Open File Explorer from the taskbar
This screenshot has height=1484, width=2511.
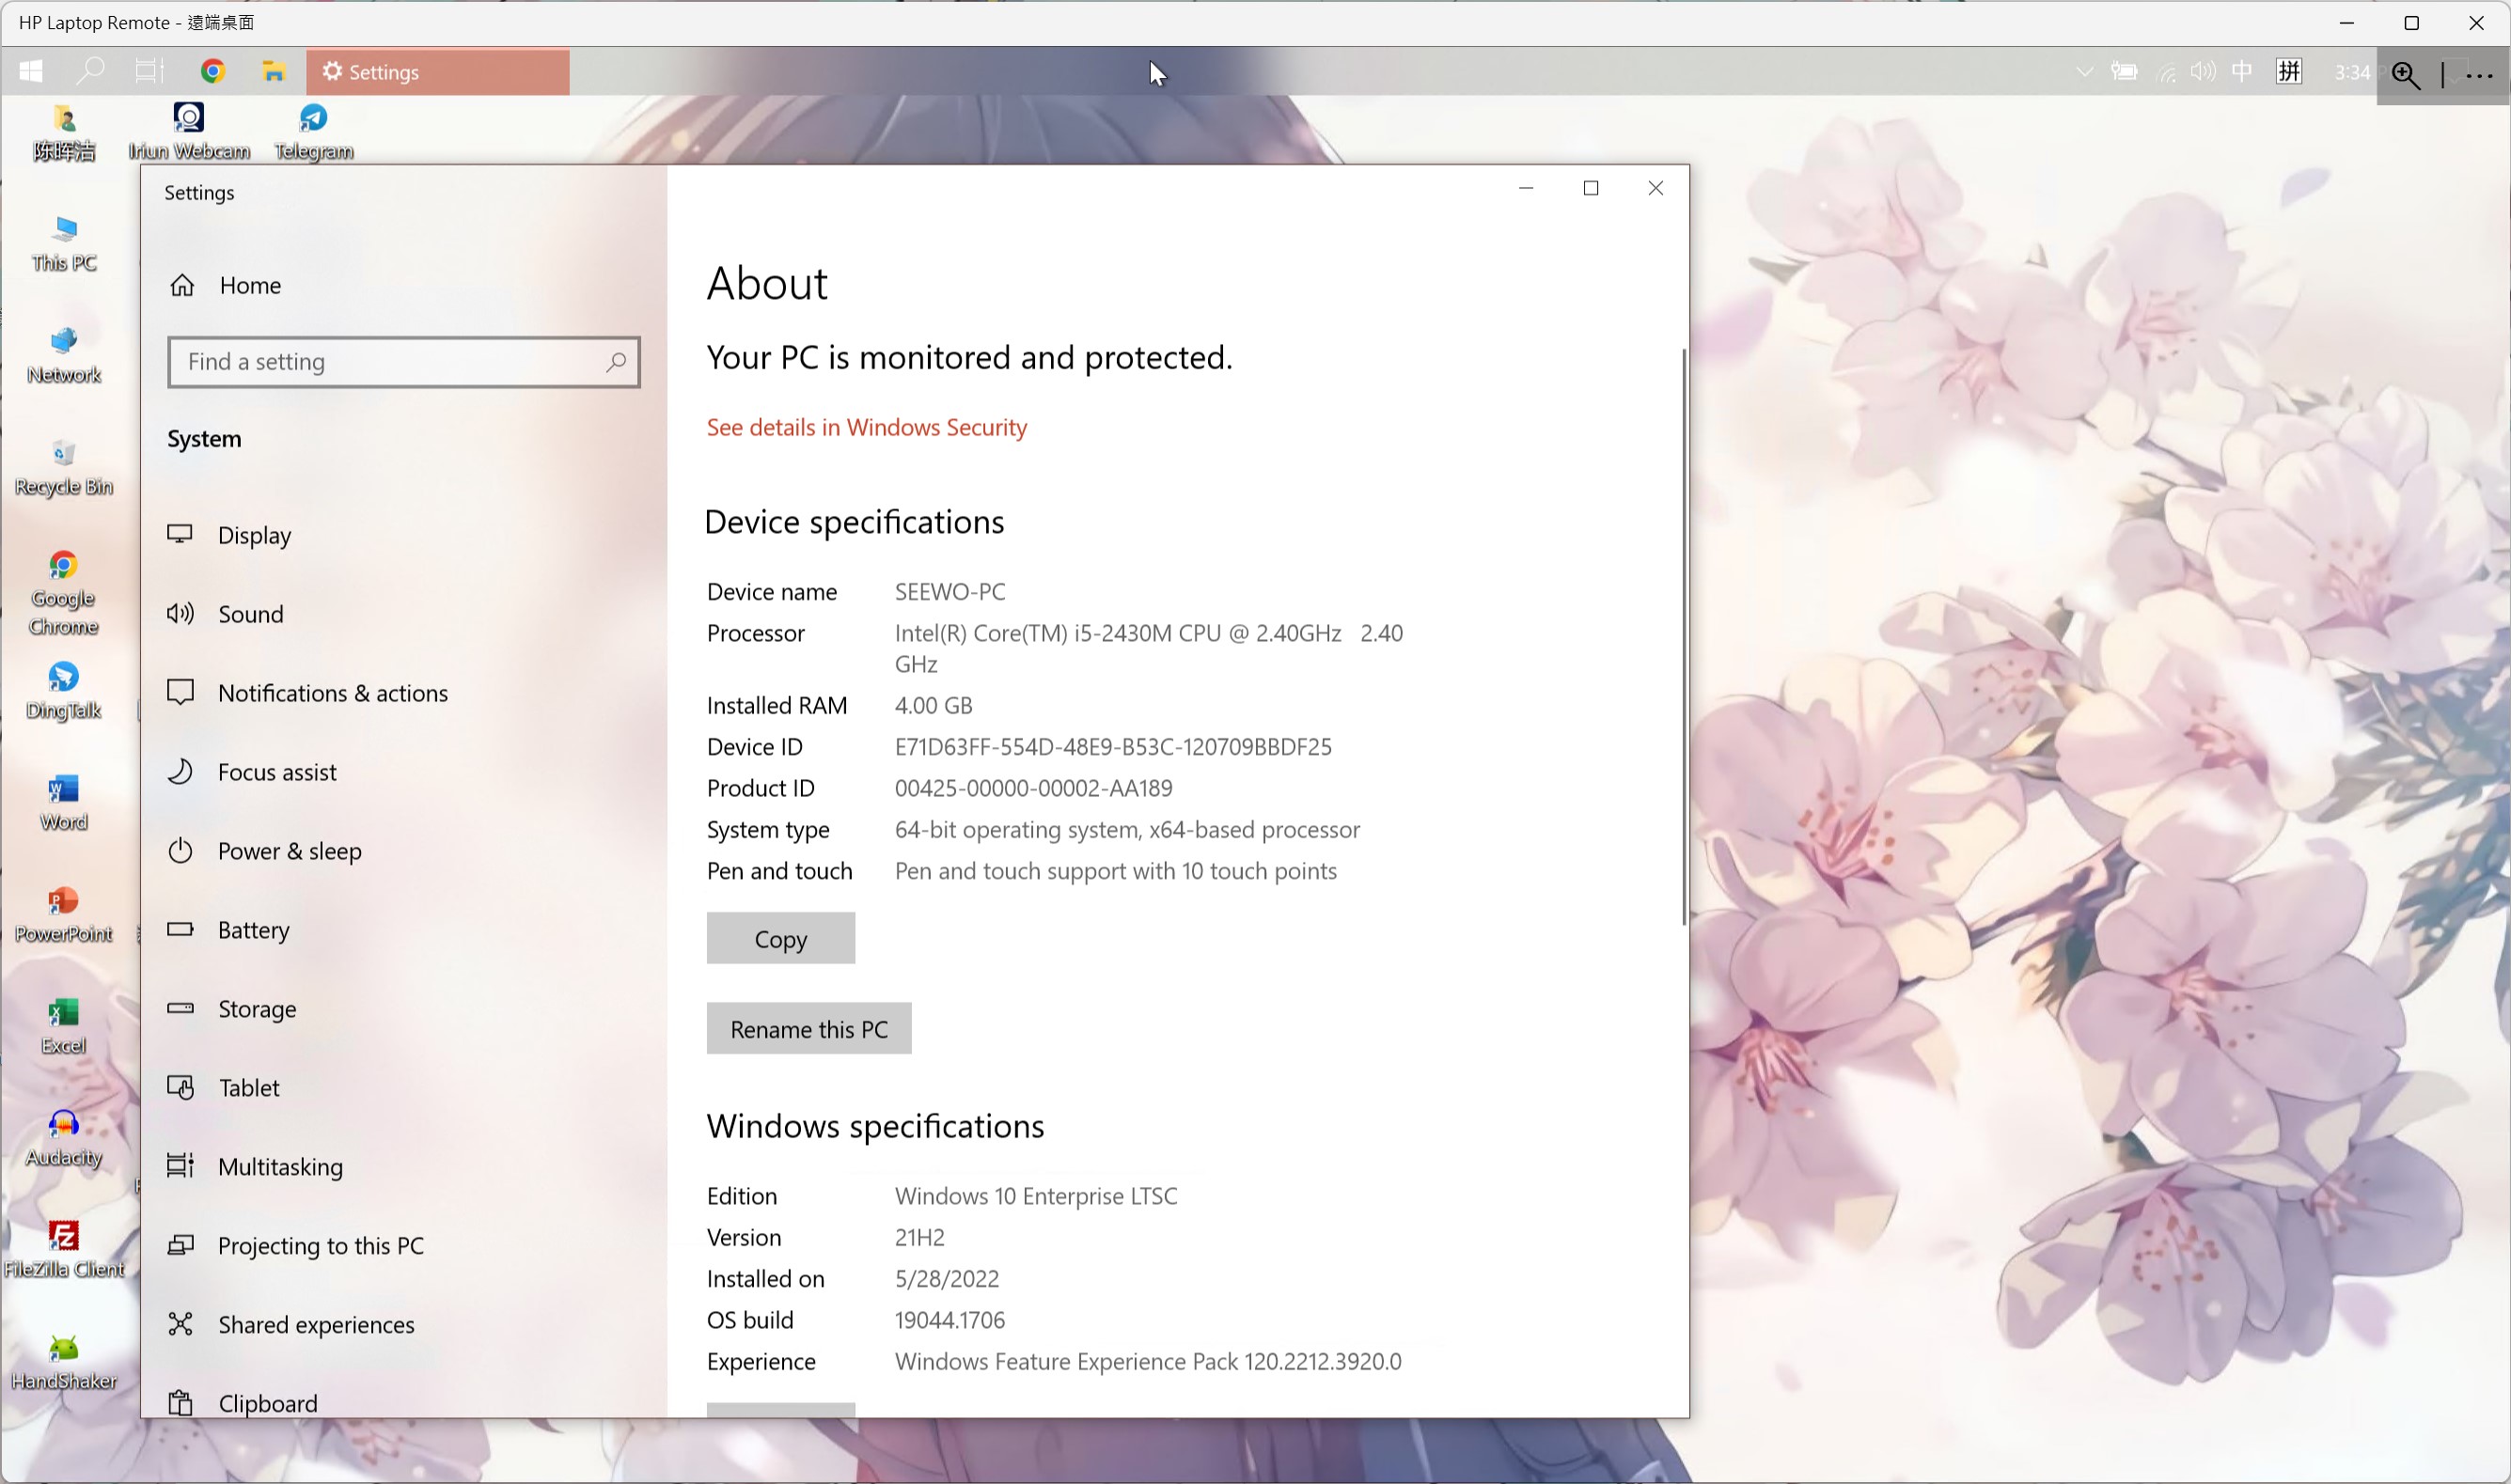[274, 72]
